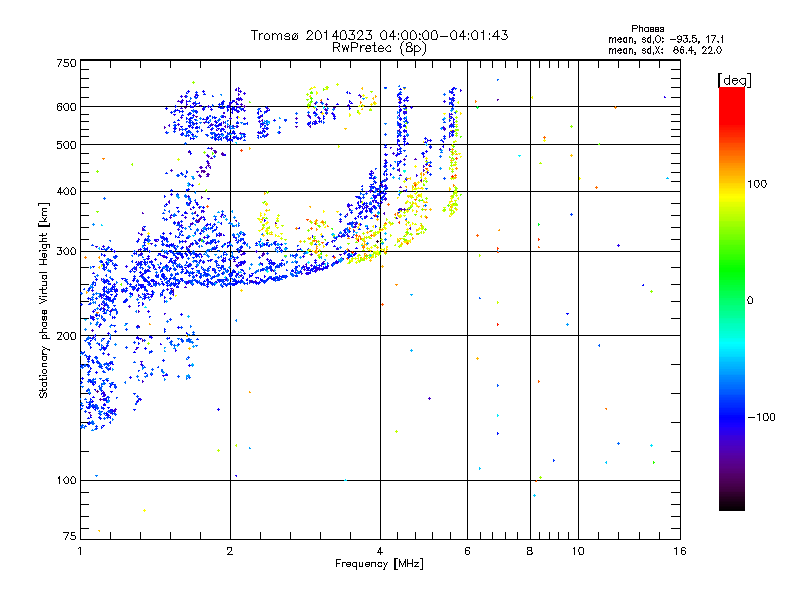The image size is (800, 600).
Task: Click the phase colorbar scale
Action: pos(732,298)
